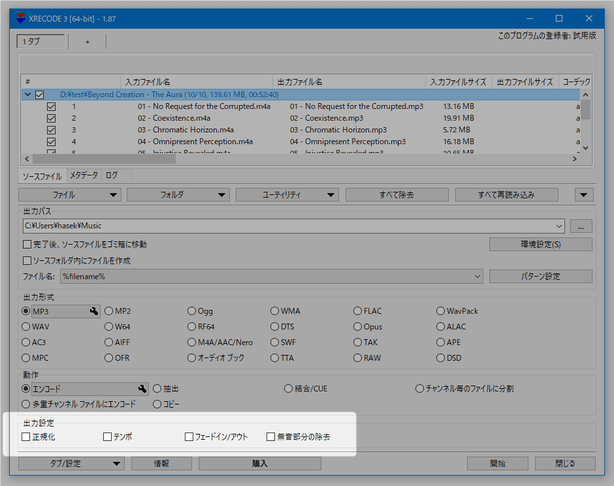Click the 購入 button

(260, 464)
